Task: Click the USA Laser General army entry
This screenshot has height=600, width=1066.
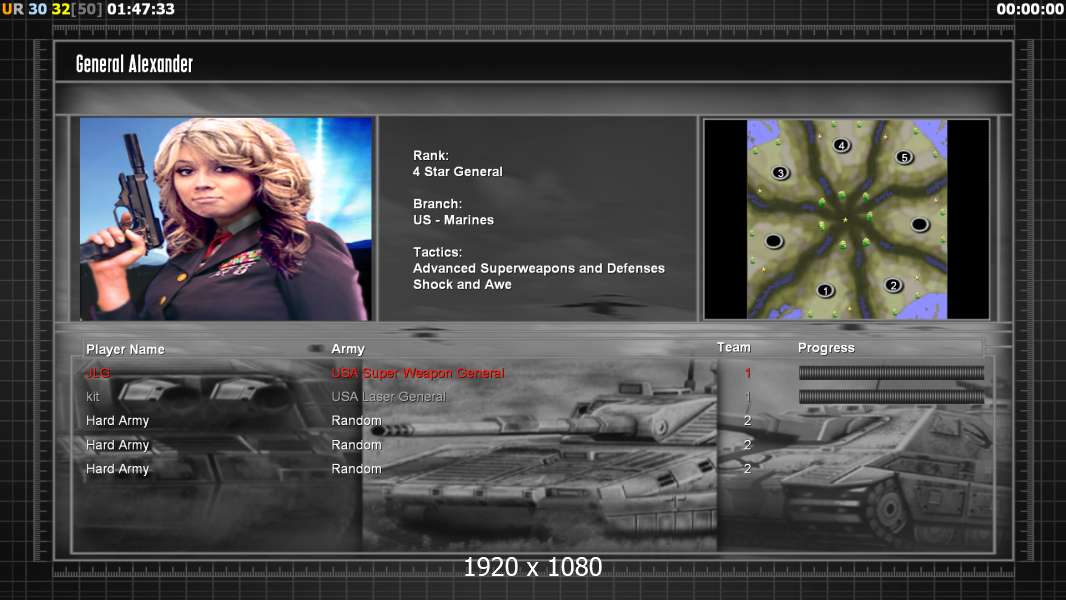Action: pos(388,397)
